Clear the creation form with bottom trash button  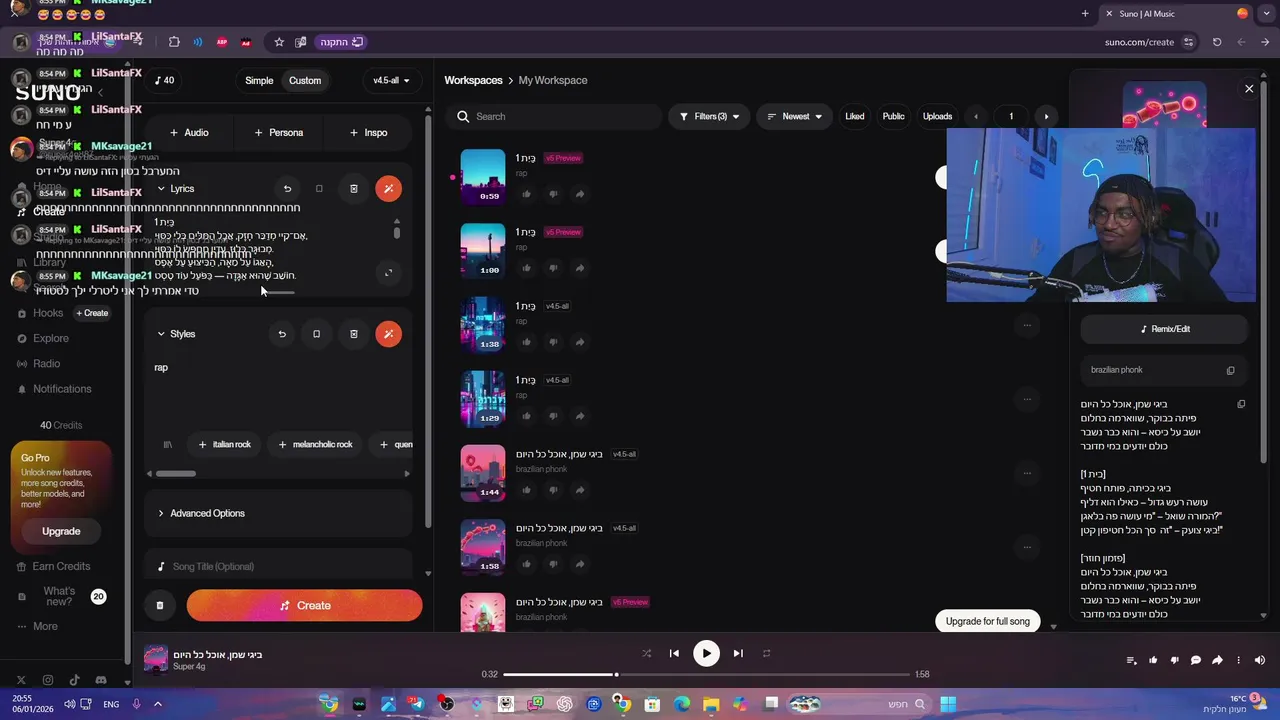click(160, 605)
